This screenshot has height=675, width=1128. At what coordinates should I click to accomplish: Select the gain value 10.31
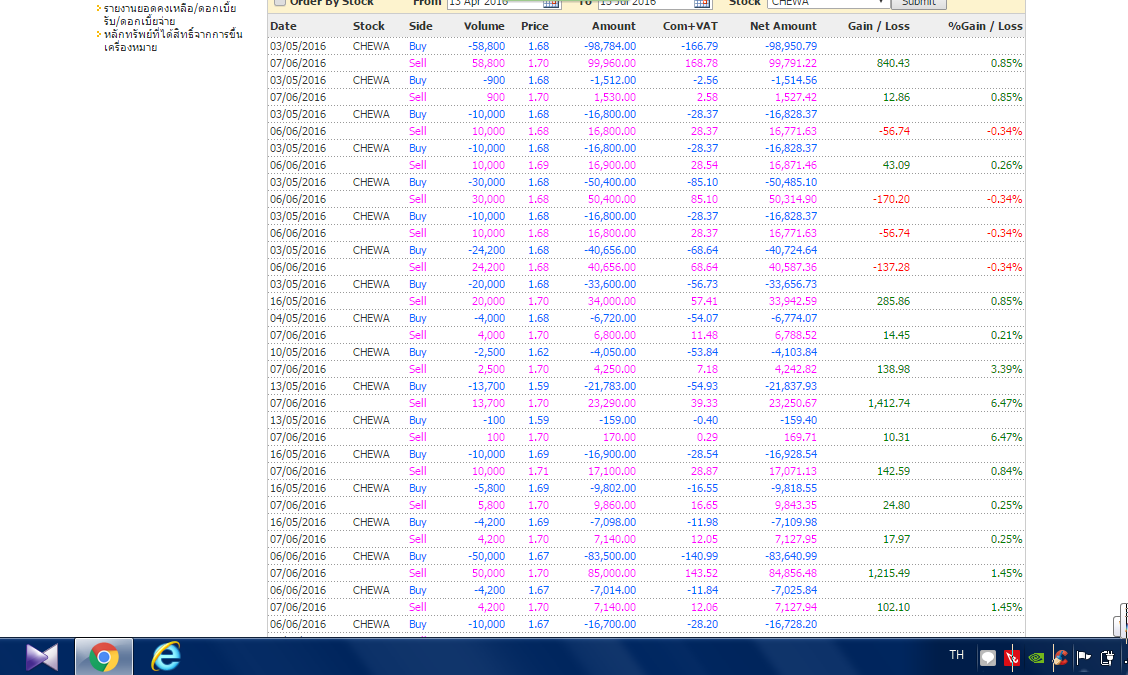tap(896, 438)
